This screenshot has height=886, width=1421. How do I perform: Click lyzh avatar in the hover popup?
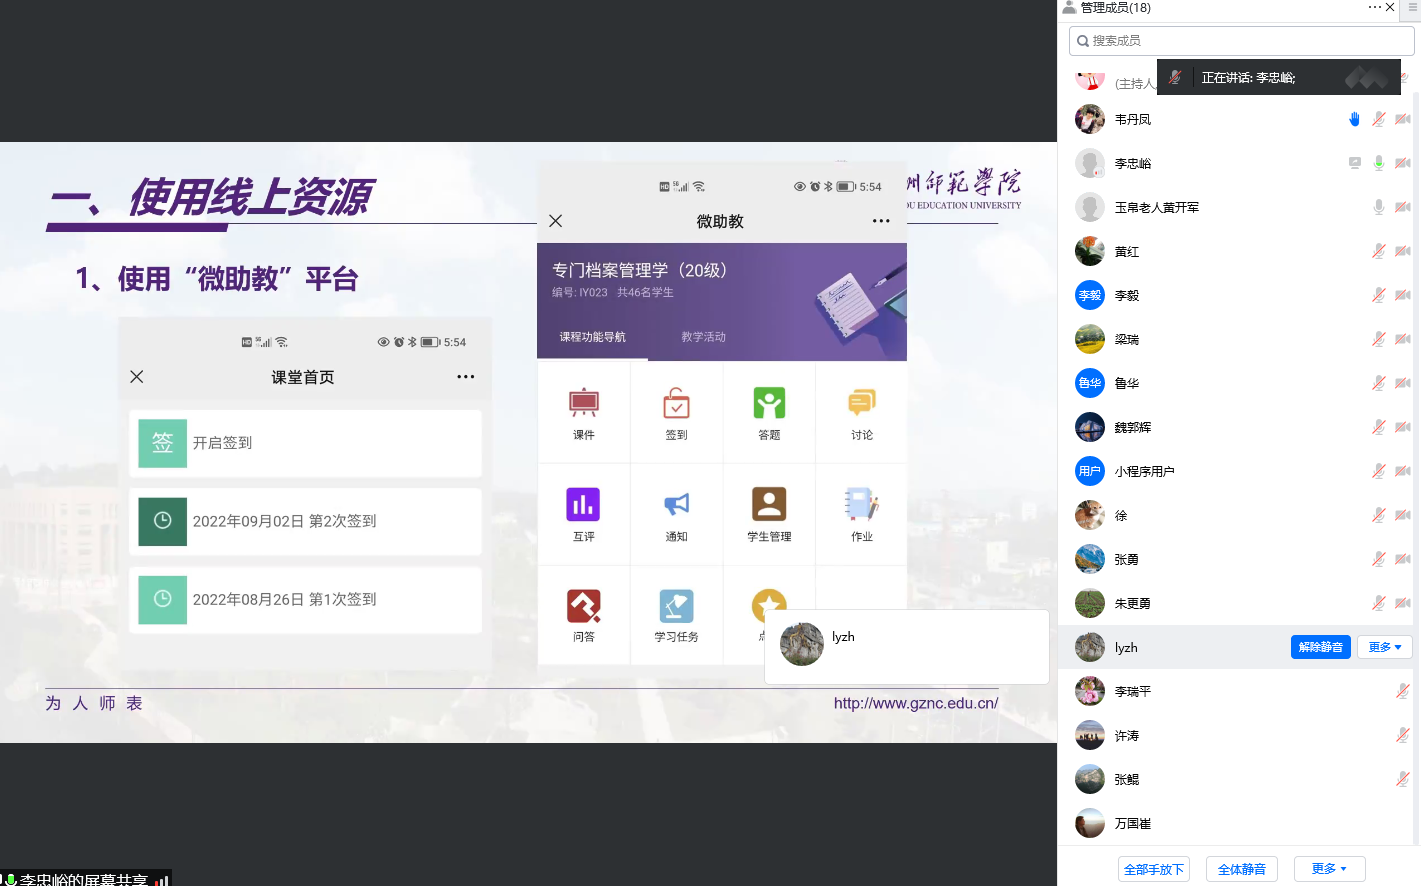pyautogui.click(x=802, y=644)
